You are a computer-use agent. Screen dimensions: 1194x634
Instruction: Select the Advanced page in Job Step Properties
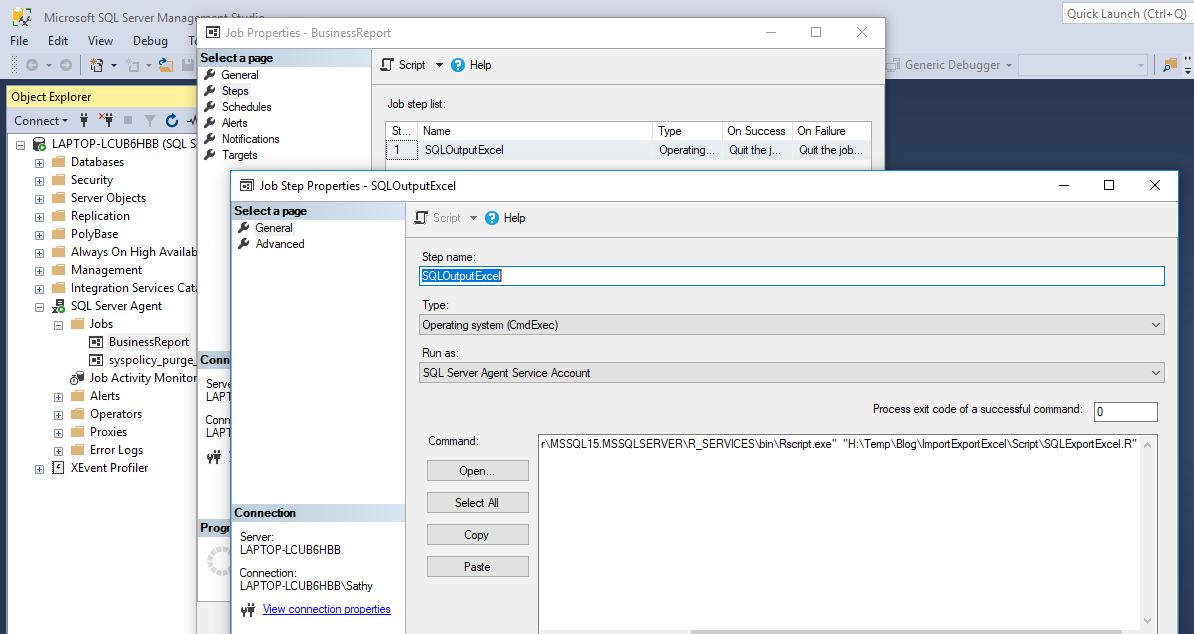[x=279, y=244]
